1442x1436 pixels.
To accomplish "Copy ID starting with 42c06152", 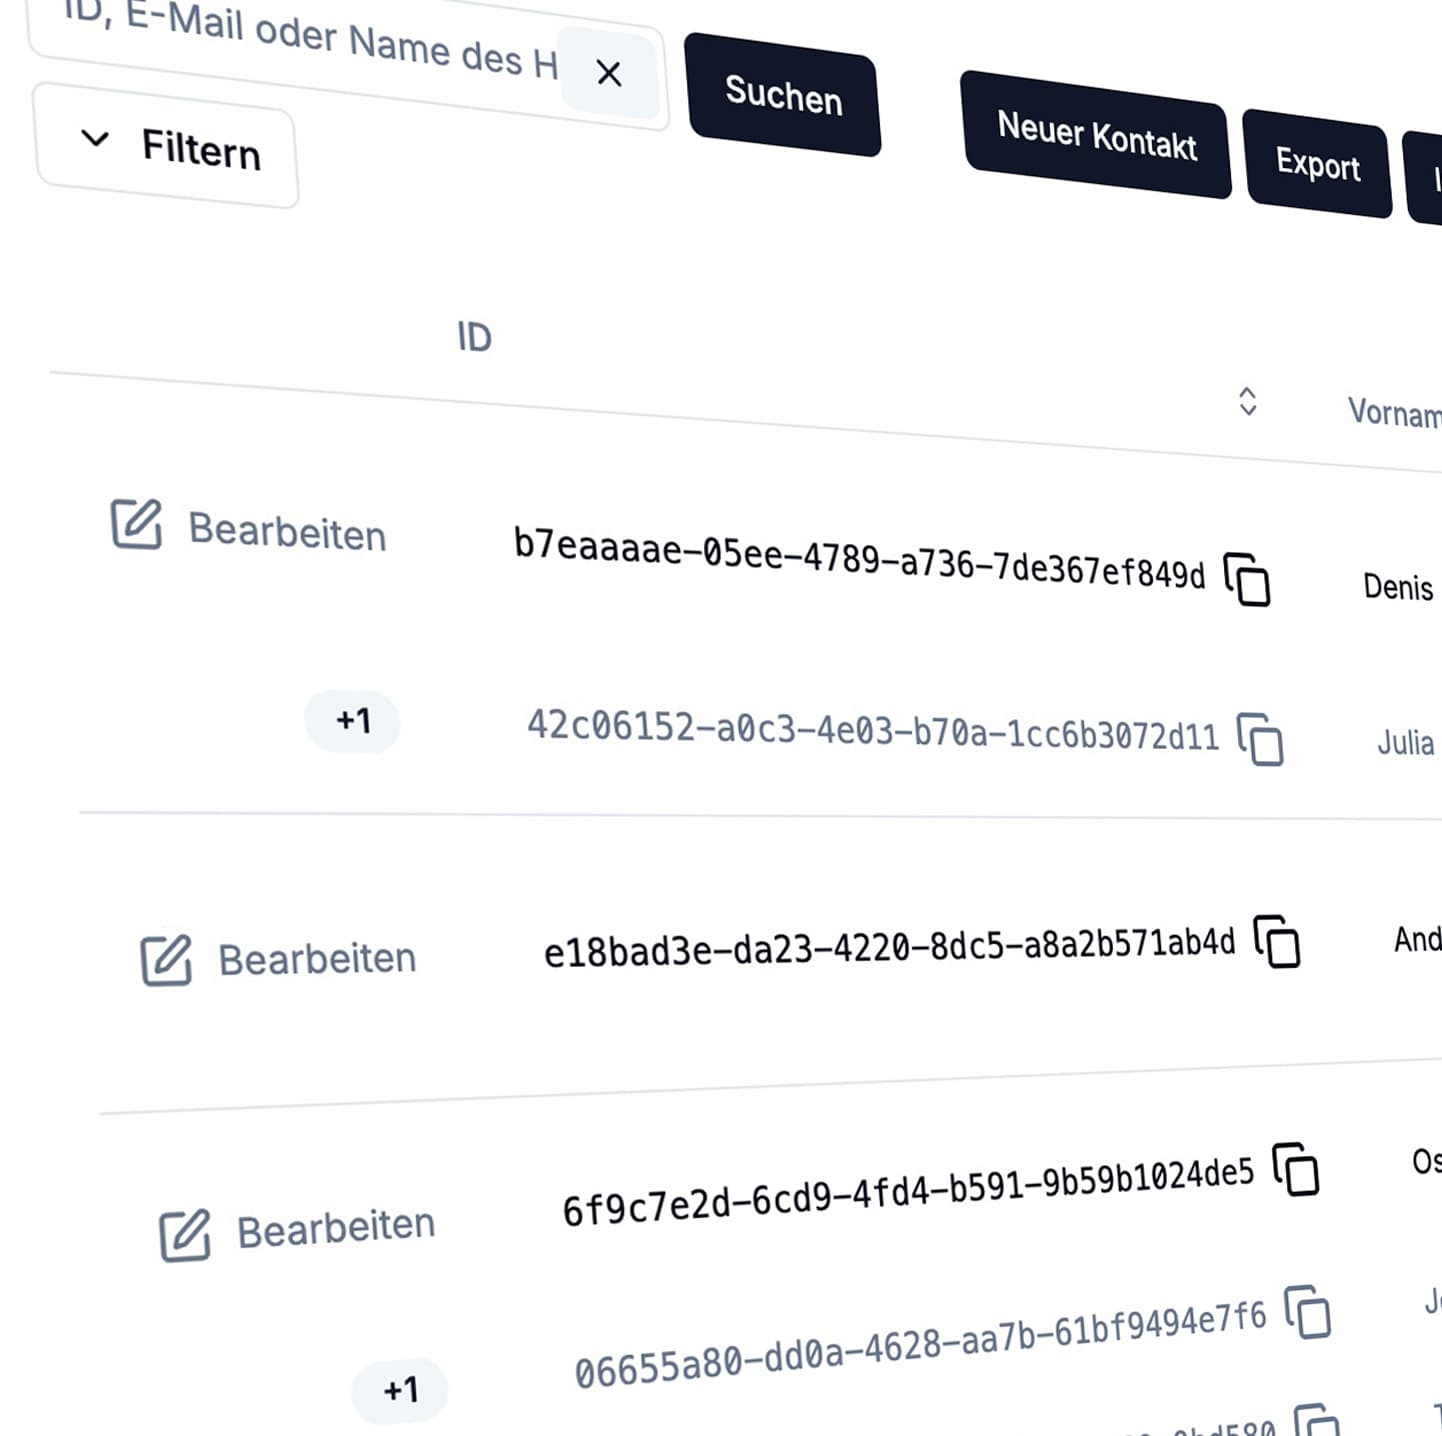I will tap(1260, 739).
